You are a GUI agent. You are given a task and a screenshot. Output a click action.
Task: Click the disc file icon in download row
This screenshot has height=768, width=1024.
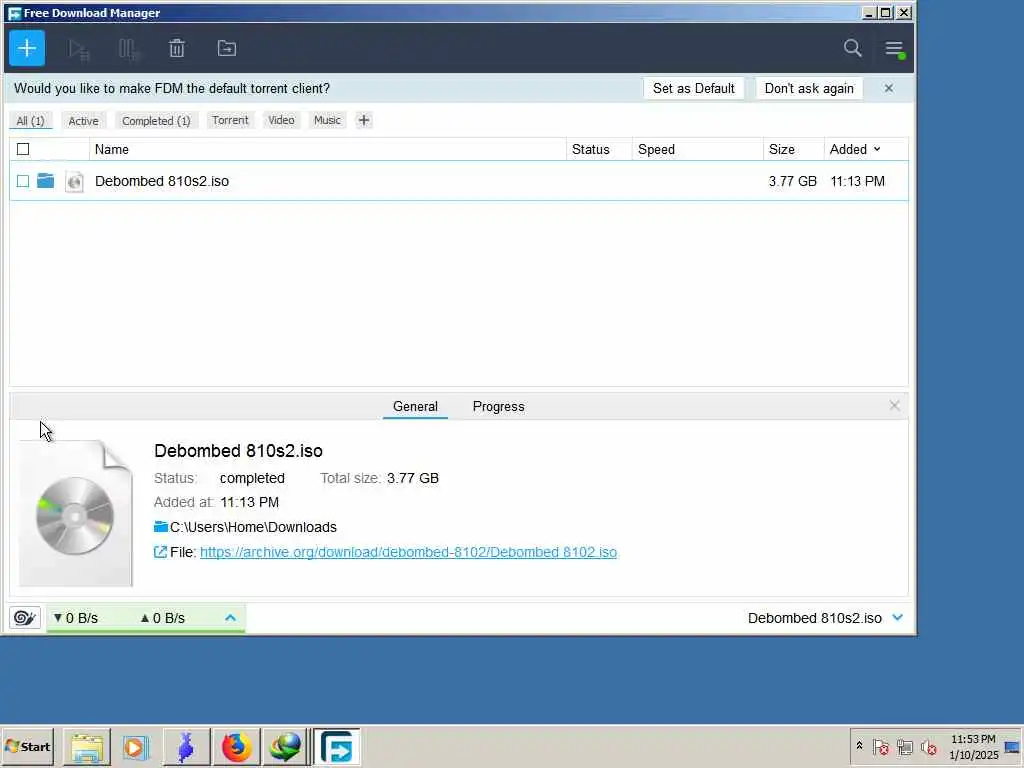click(74, 181)
